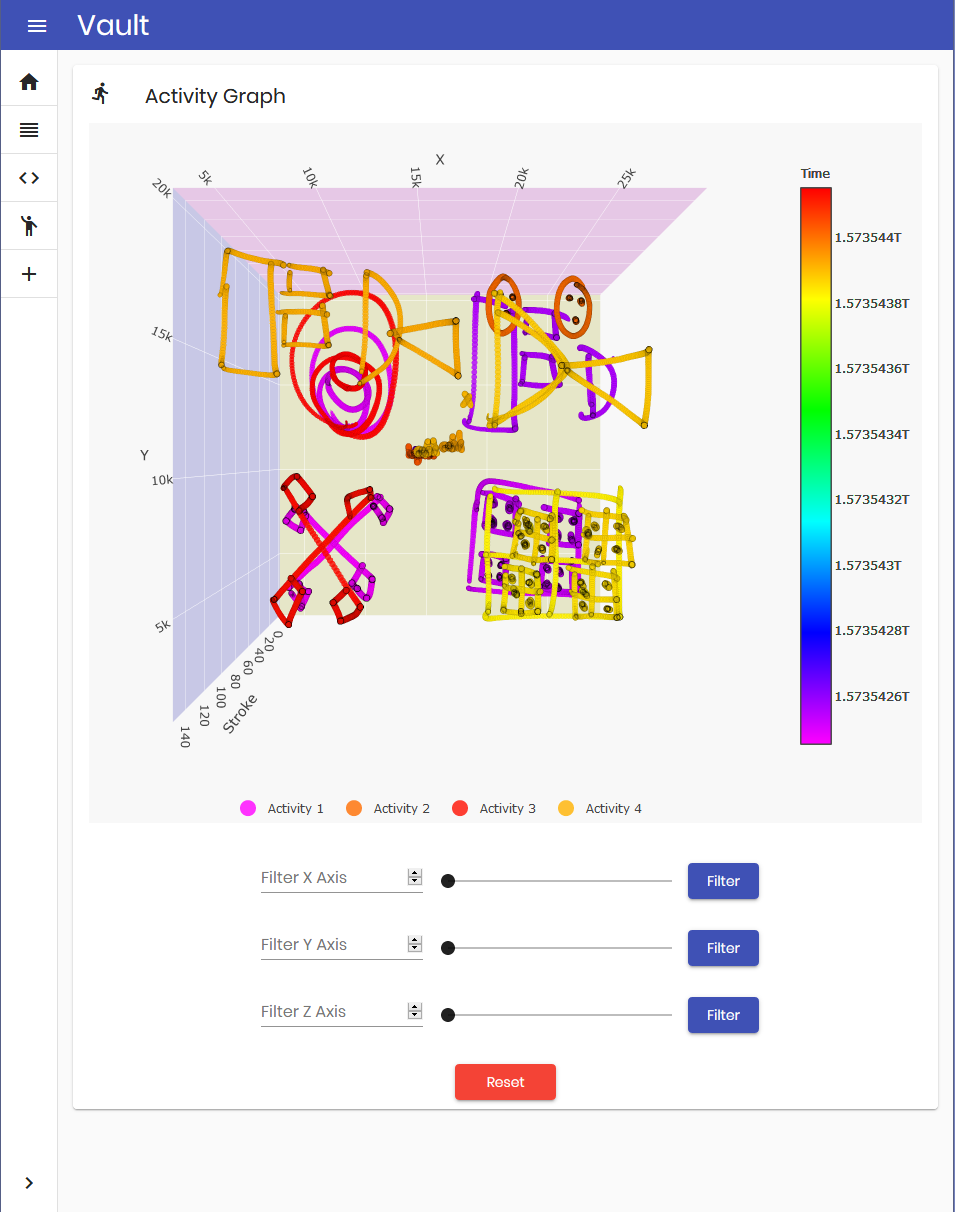Viewport: 955px width, 1212px height.
Task: Open the hamburger menu in Vault header
Action: click(x=37, y=26)
